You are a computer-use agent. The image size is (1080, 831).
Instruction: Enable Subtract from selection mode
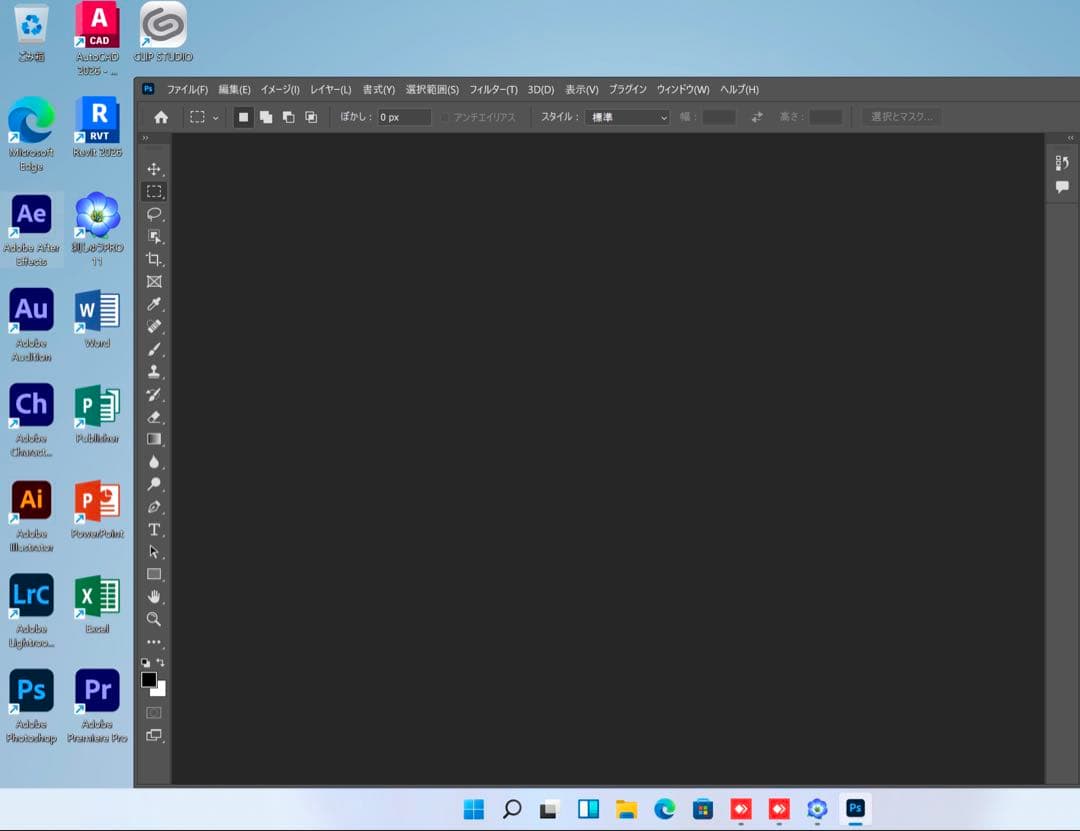tap(288, 117)
